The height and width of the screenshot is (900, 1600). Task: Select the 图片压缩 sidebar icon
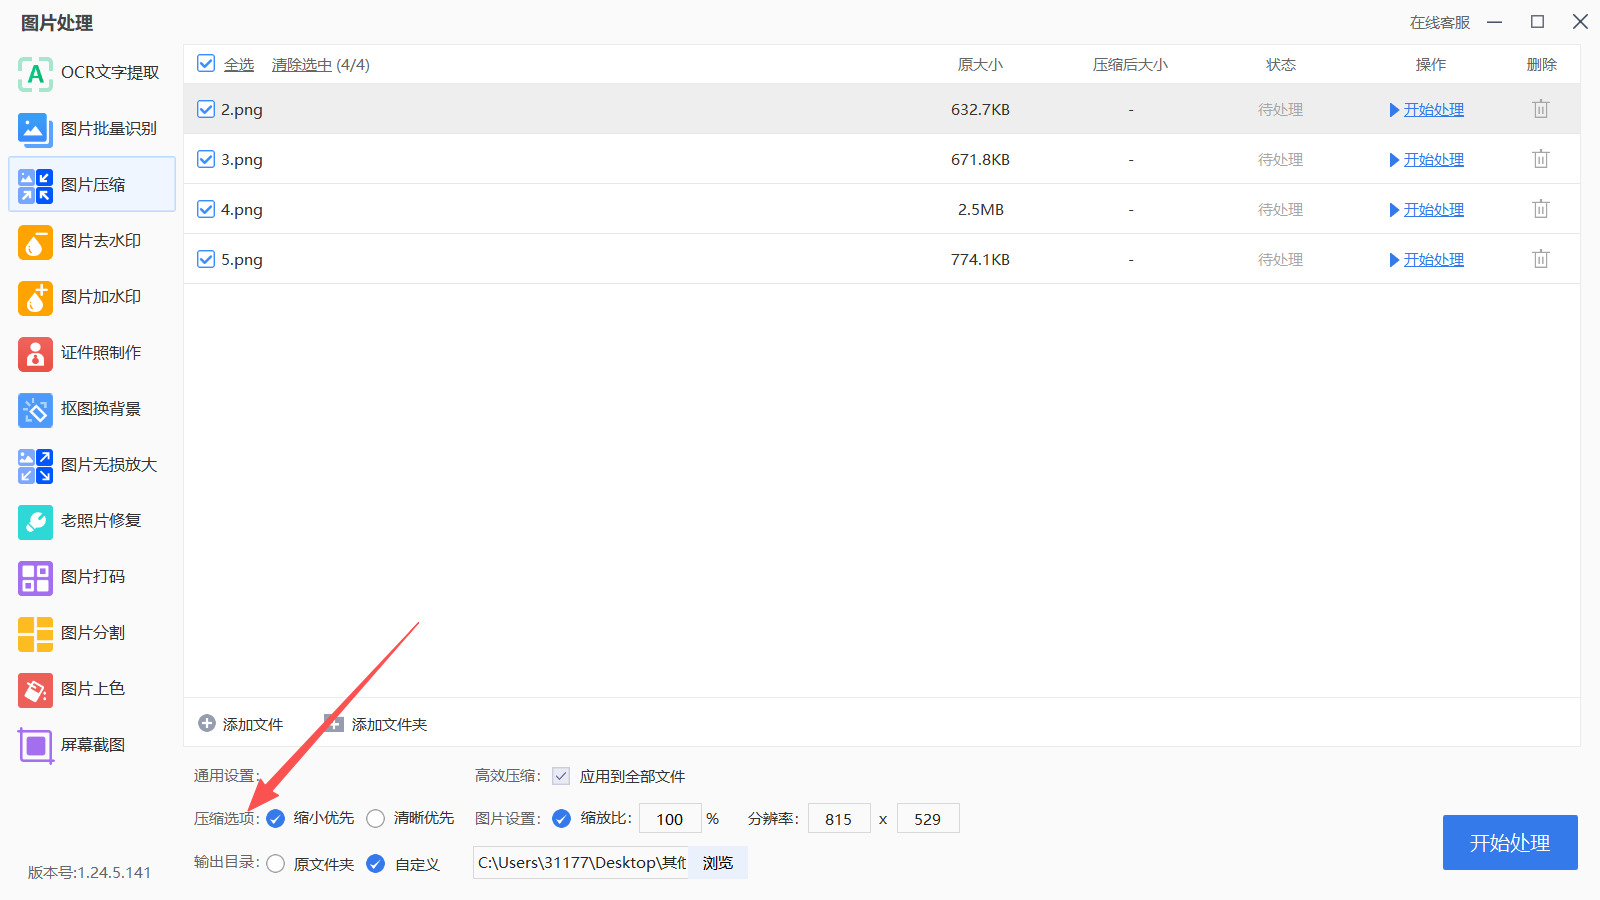point(35,185)
